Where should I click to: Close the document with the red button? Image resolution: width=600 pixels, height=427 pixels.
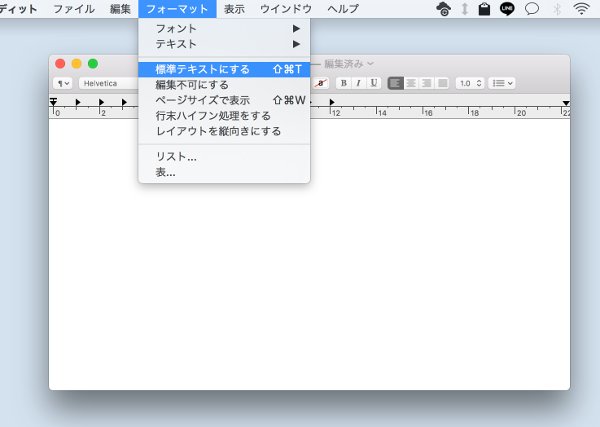tap(60, 64)
